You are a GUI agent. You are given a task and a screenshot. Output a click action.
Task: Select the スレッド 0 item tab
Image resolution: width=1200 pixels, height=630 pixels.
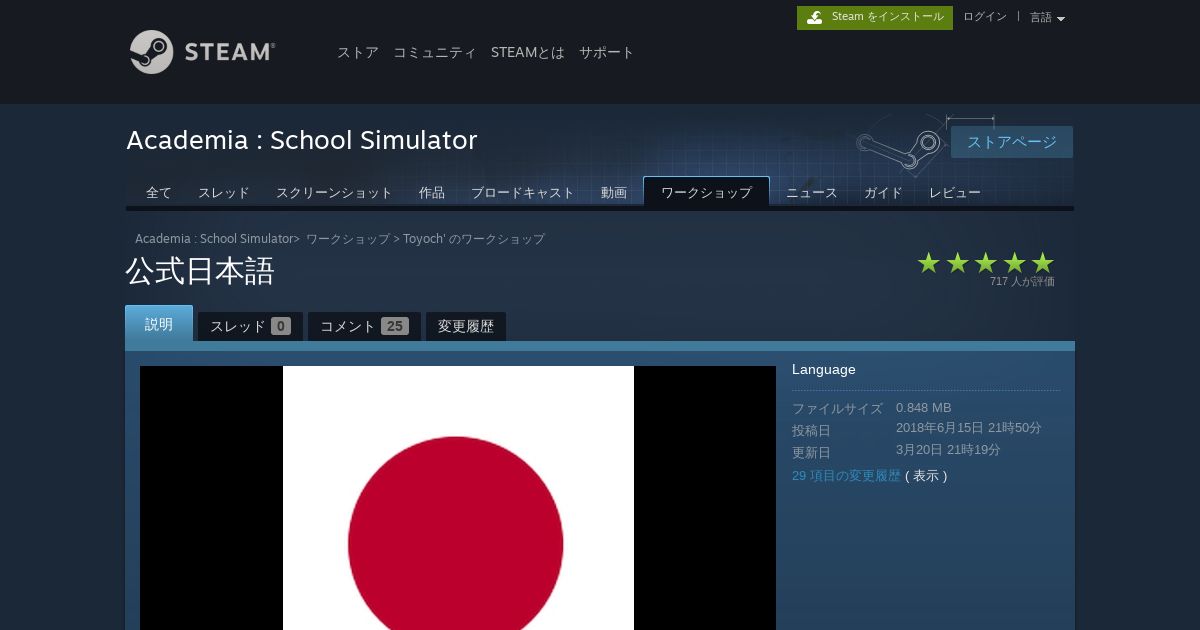[250, 326]
